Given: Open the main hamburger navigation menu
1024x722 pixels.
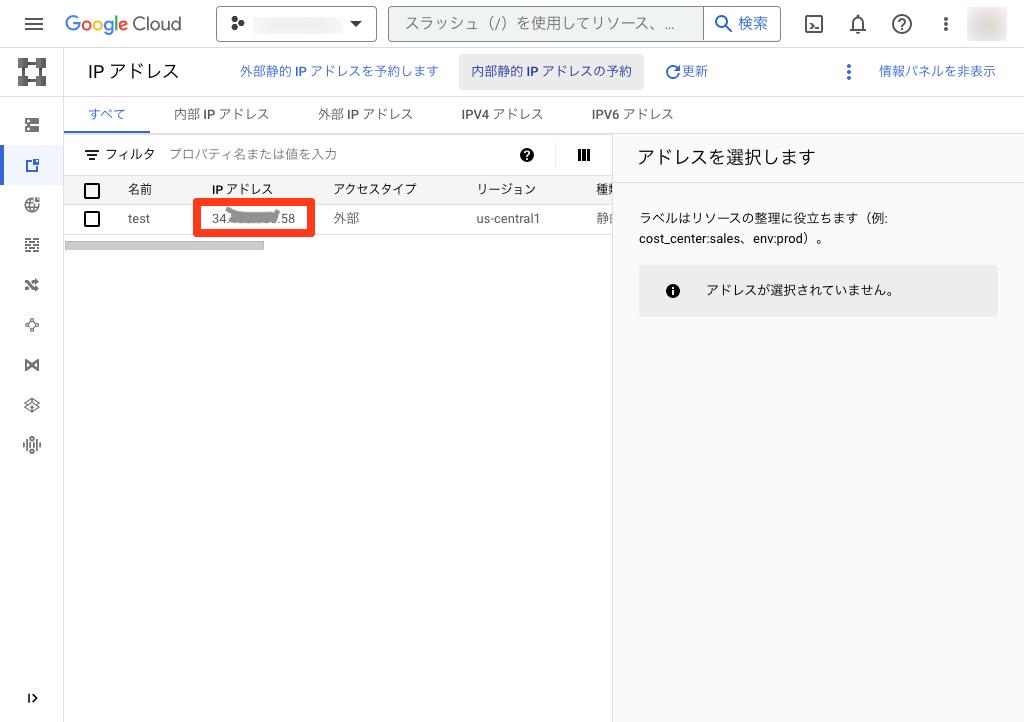Looking at the screenshot, I should click(x=34, y=24).
